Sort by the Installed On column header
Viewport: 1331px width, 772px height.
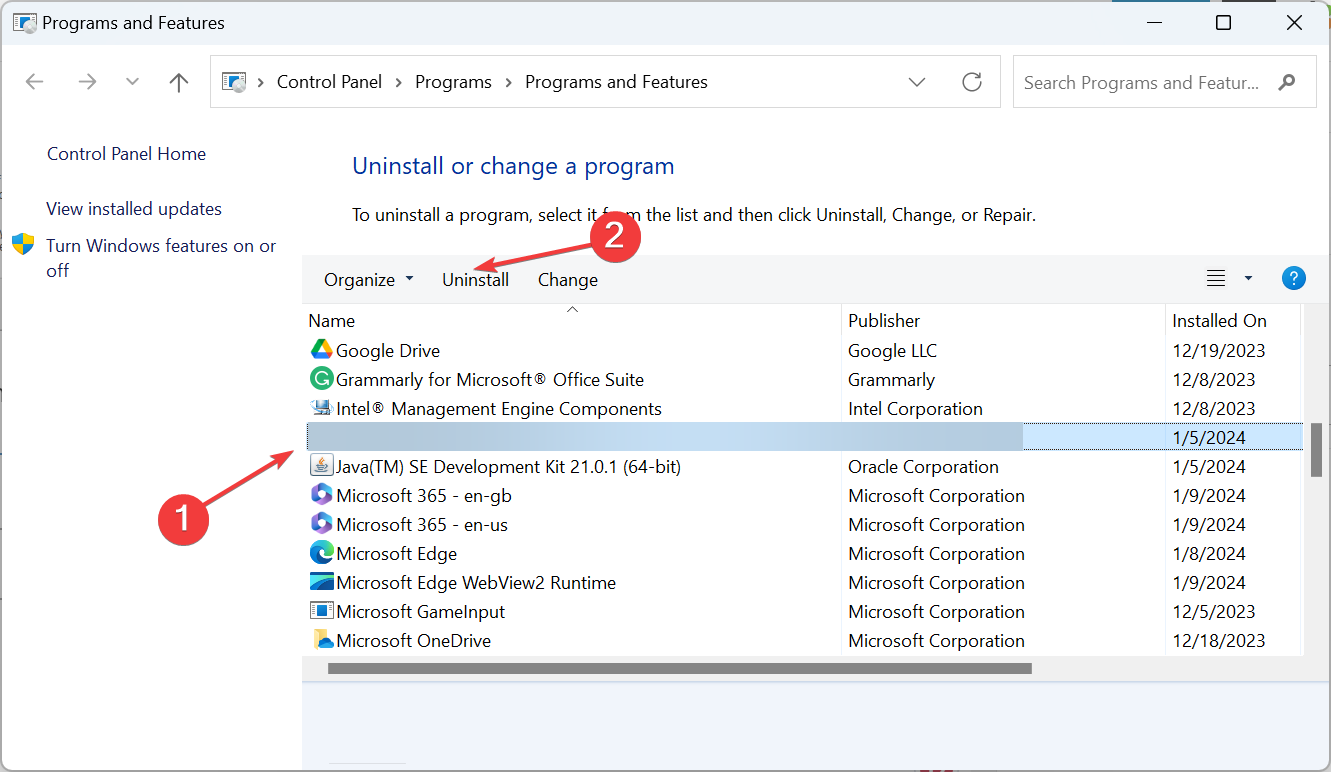[1219, 321]
